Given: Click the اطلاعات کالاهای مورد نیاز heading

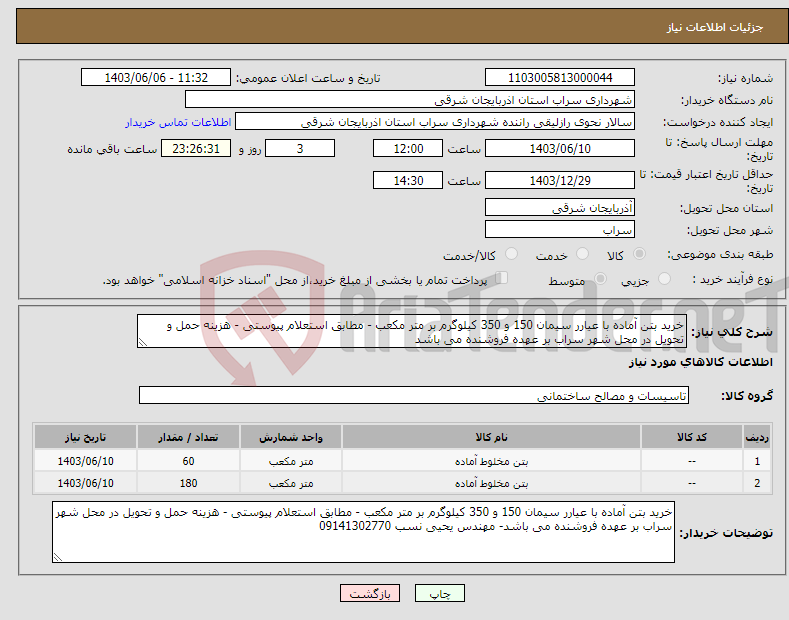Looking at the screenshot, I should point(700,362).
